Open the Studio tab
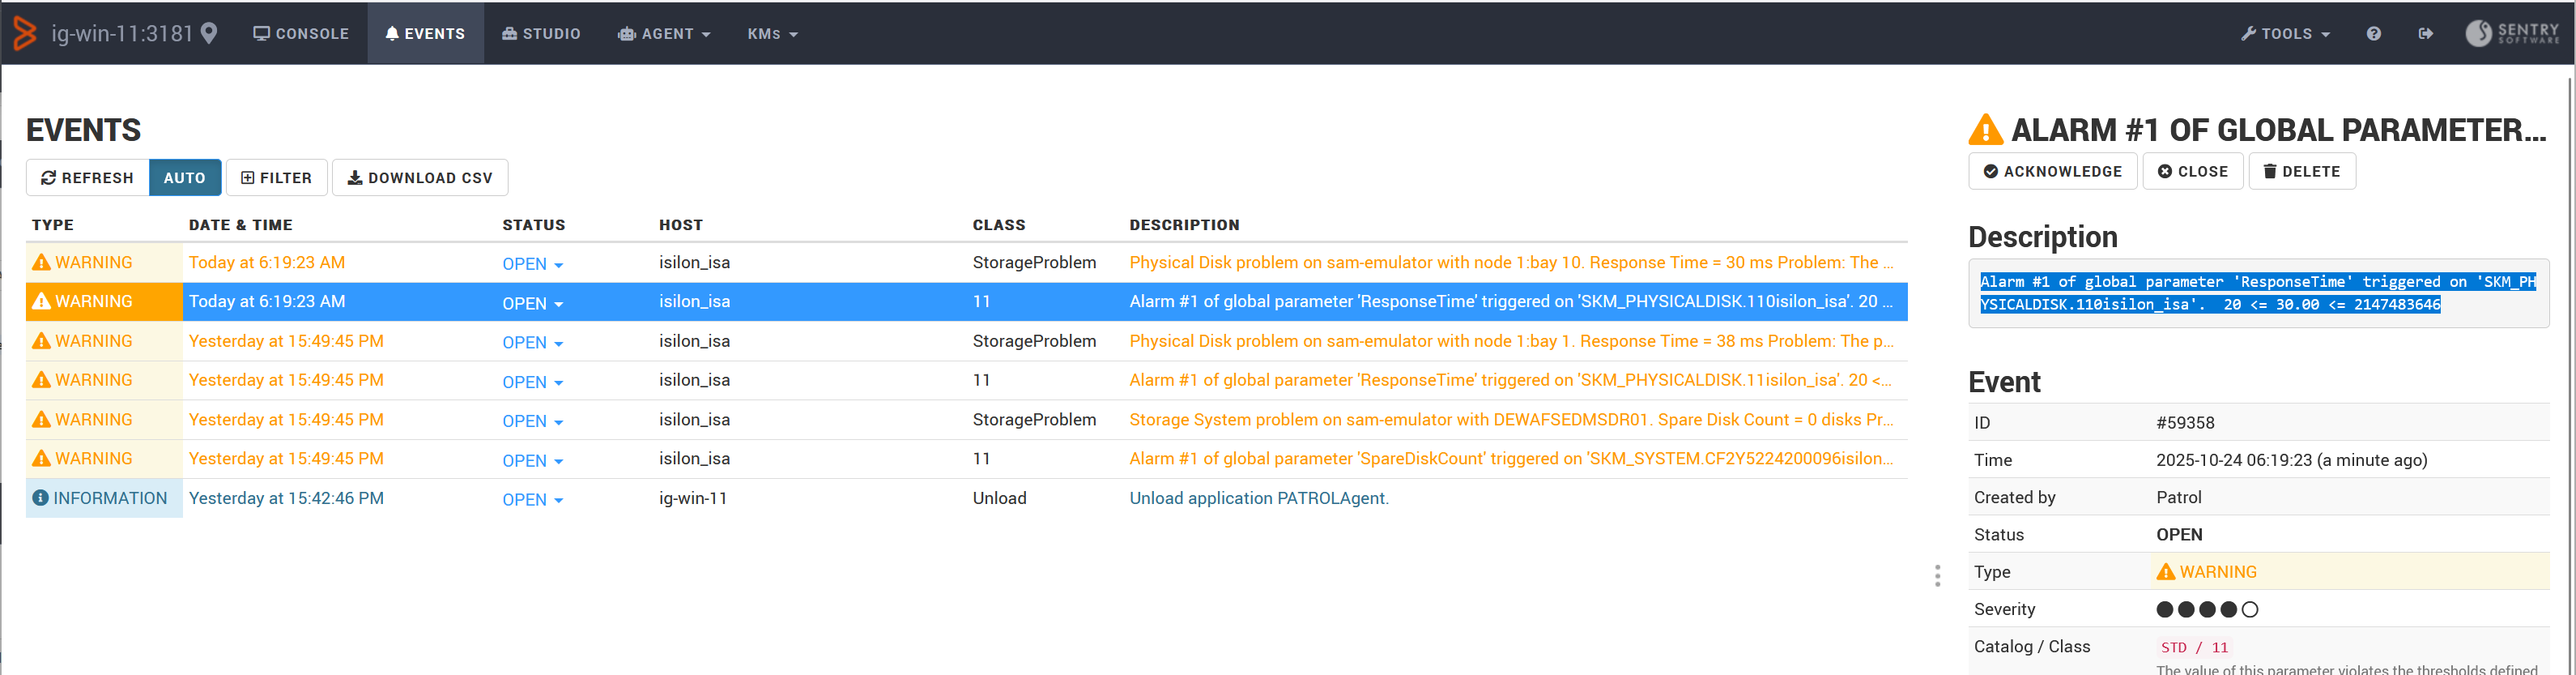This screenshot has width=2576, height=675. [541, 33]
